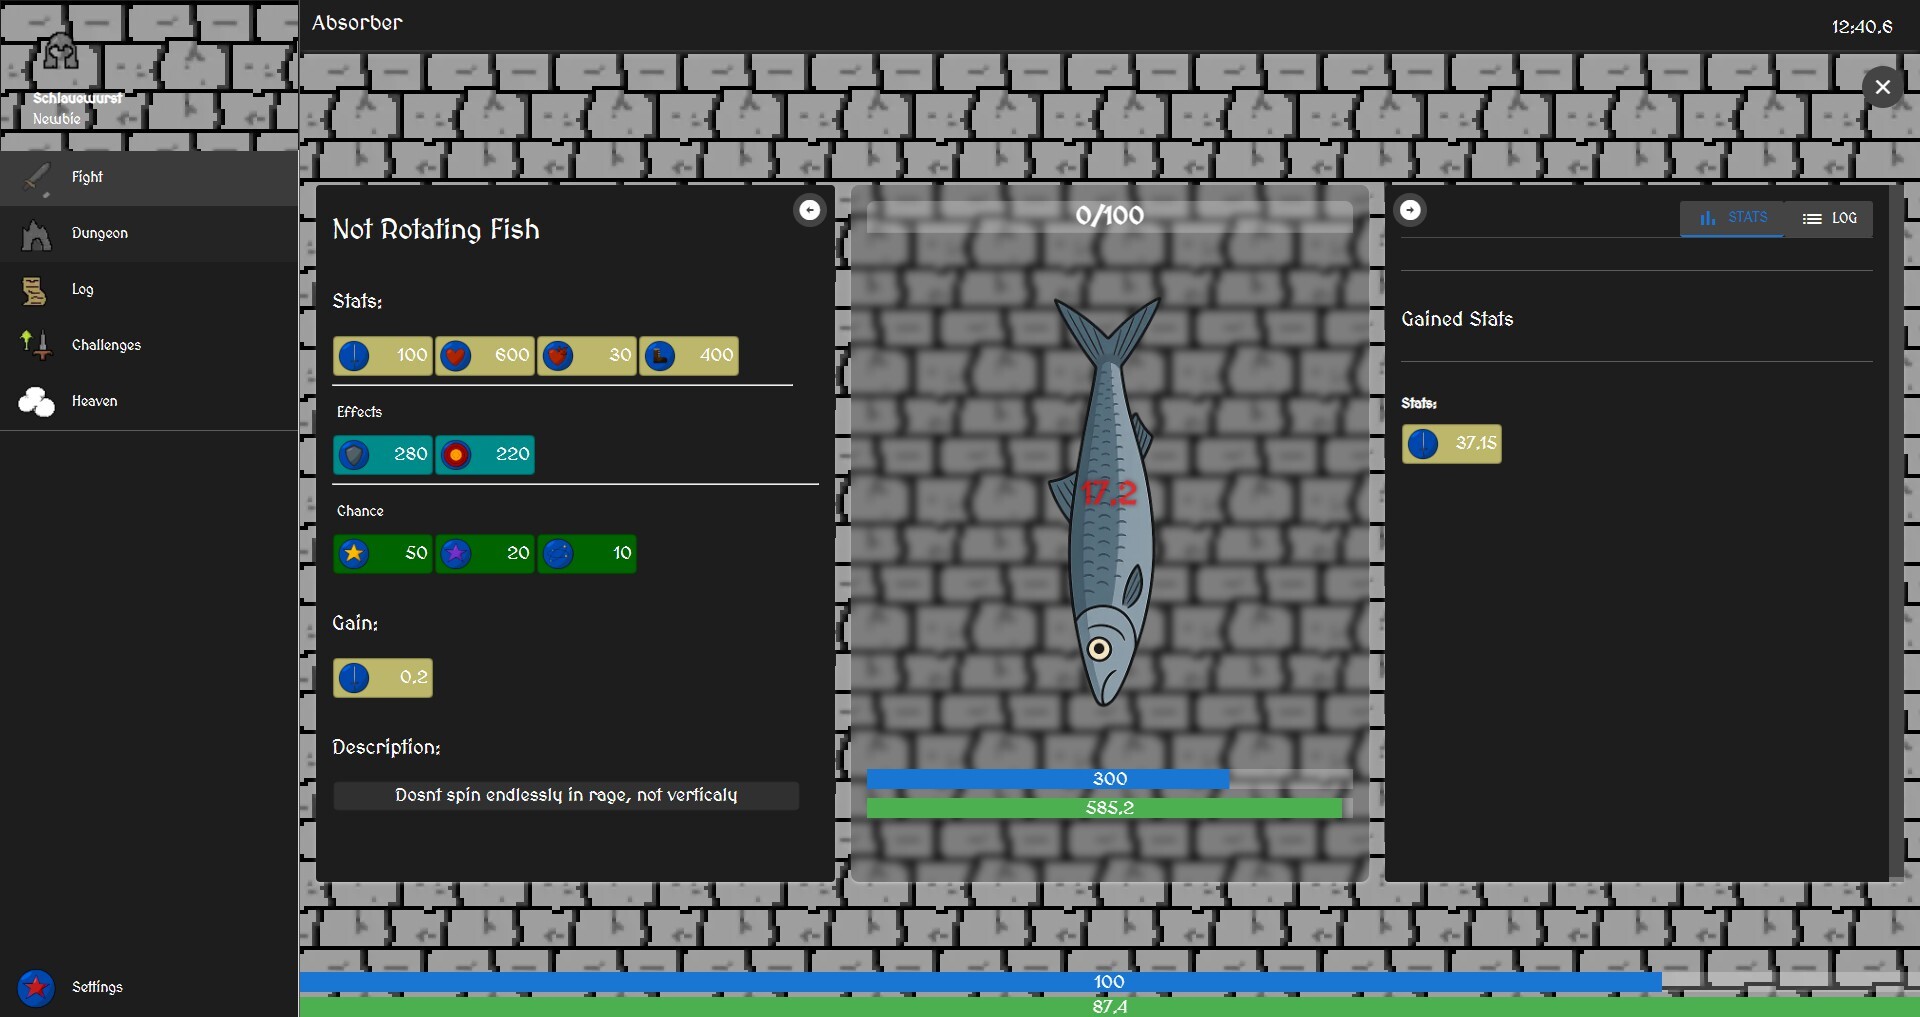Collapse the Gained Stats panel arrow
The width and height of the screenshot is (1920, 1017).
click(x=1410, y=210)
